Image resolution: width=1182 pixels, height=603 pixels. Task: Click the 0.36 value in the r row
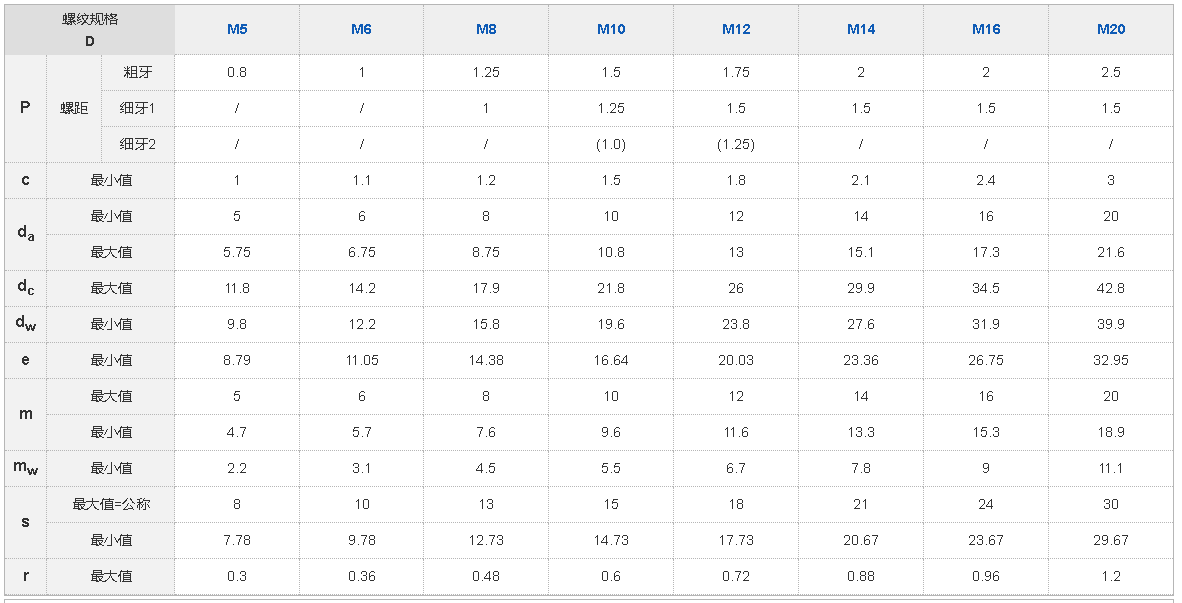pyautogui.click(x=361, y=576)
